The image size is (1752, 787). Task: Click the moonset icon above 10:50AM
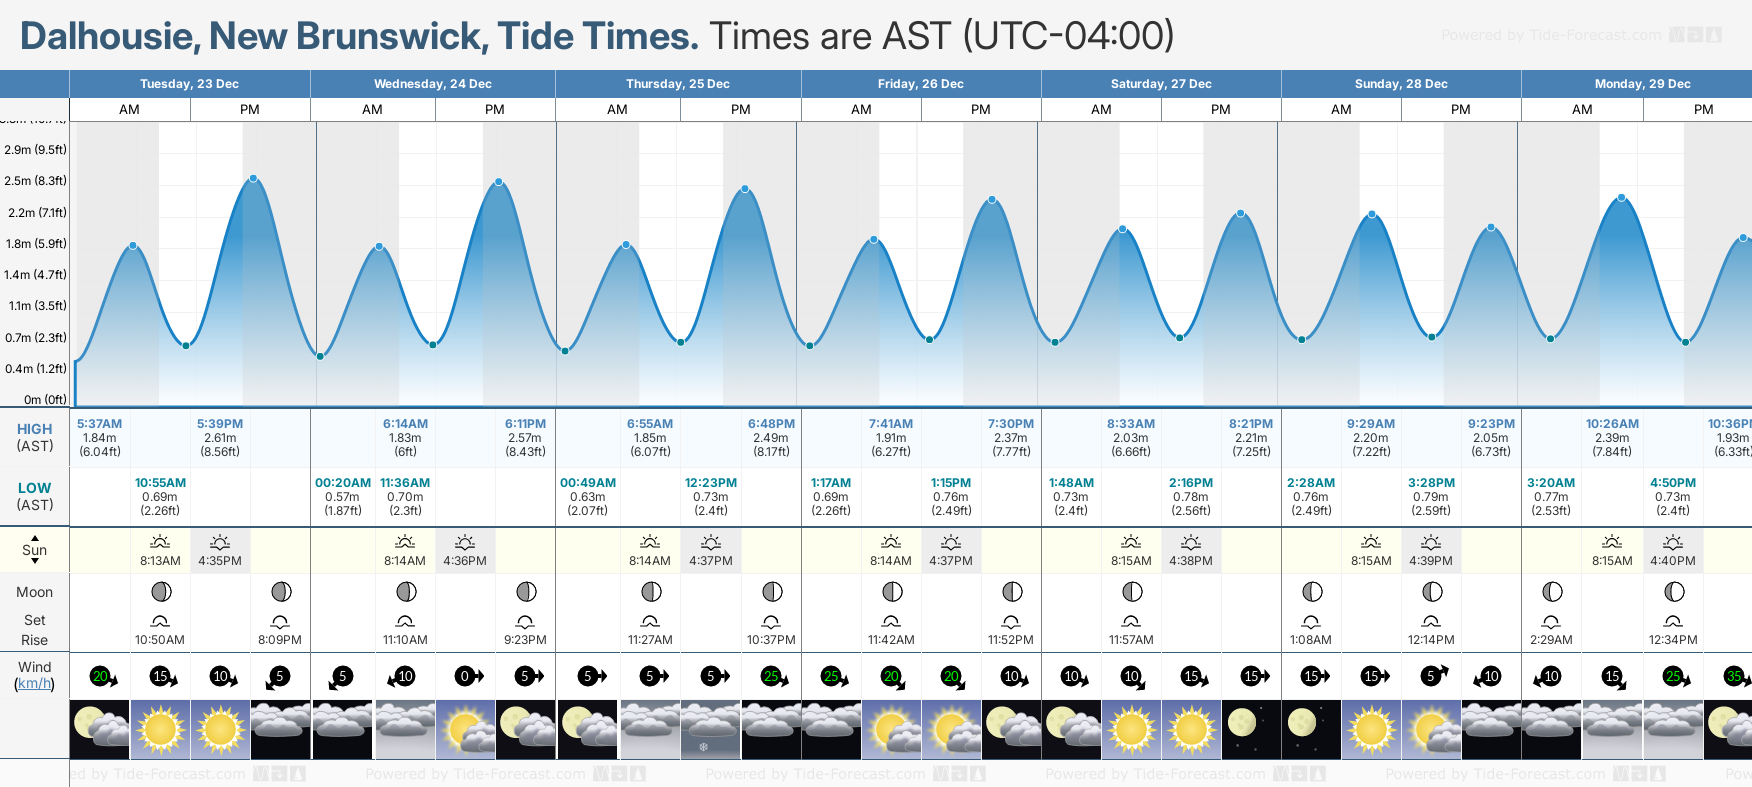point(160,621)
